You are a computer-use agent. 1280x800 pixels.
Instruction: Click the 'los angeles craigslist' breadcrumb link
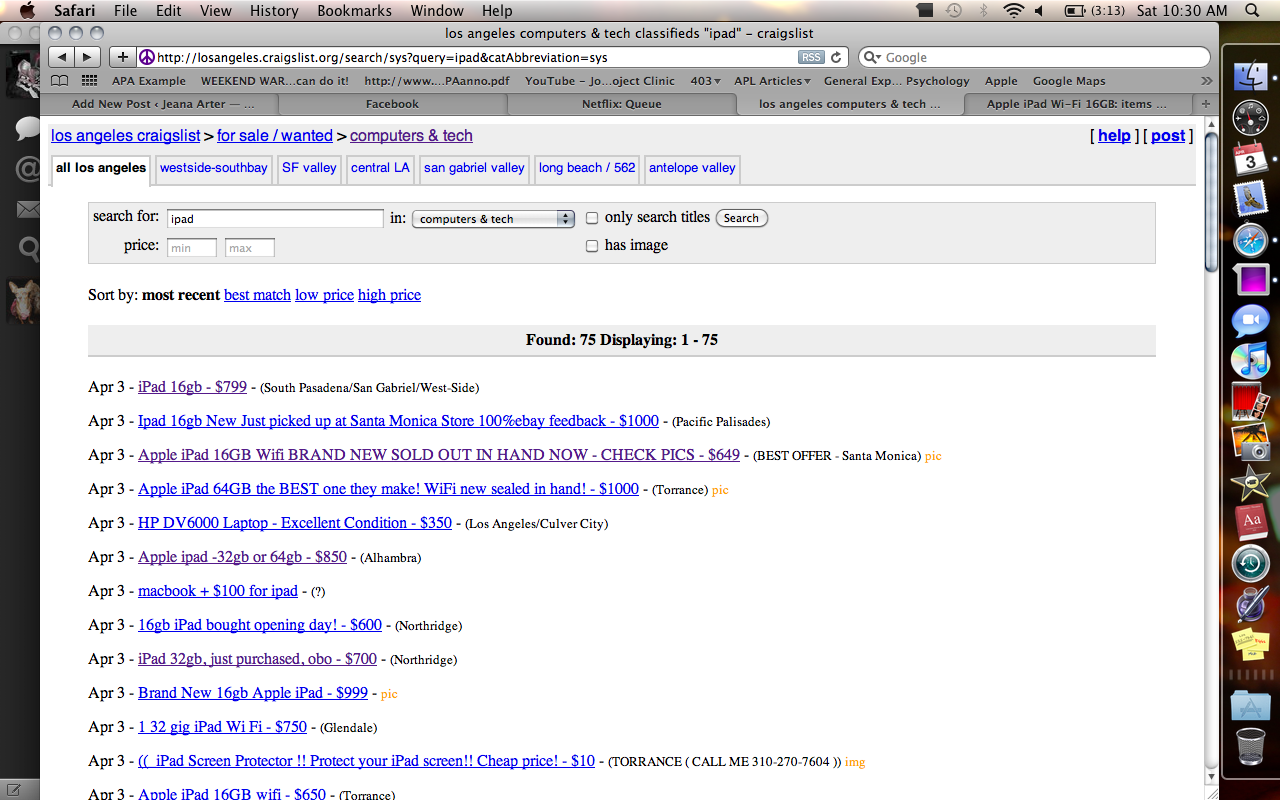click(126, 136)
